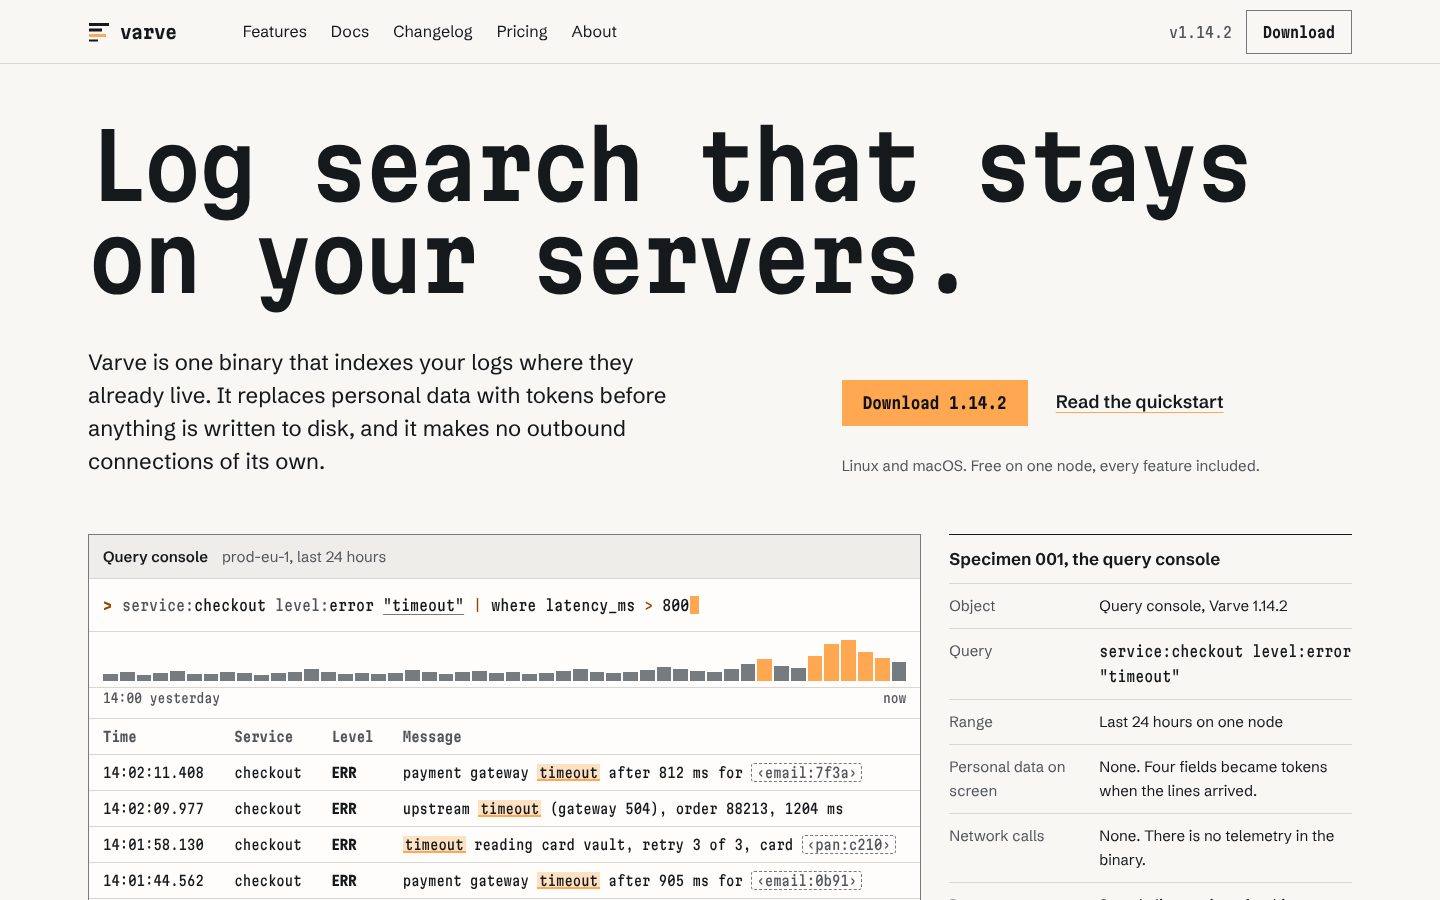Click the "prod-eu-1, last 24 hours" label
This screenshot has width=1440, height=900.
[304, 557]
